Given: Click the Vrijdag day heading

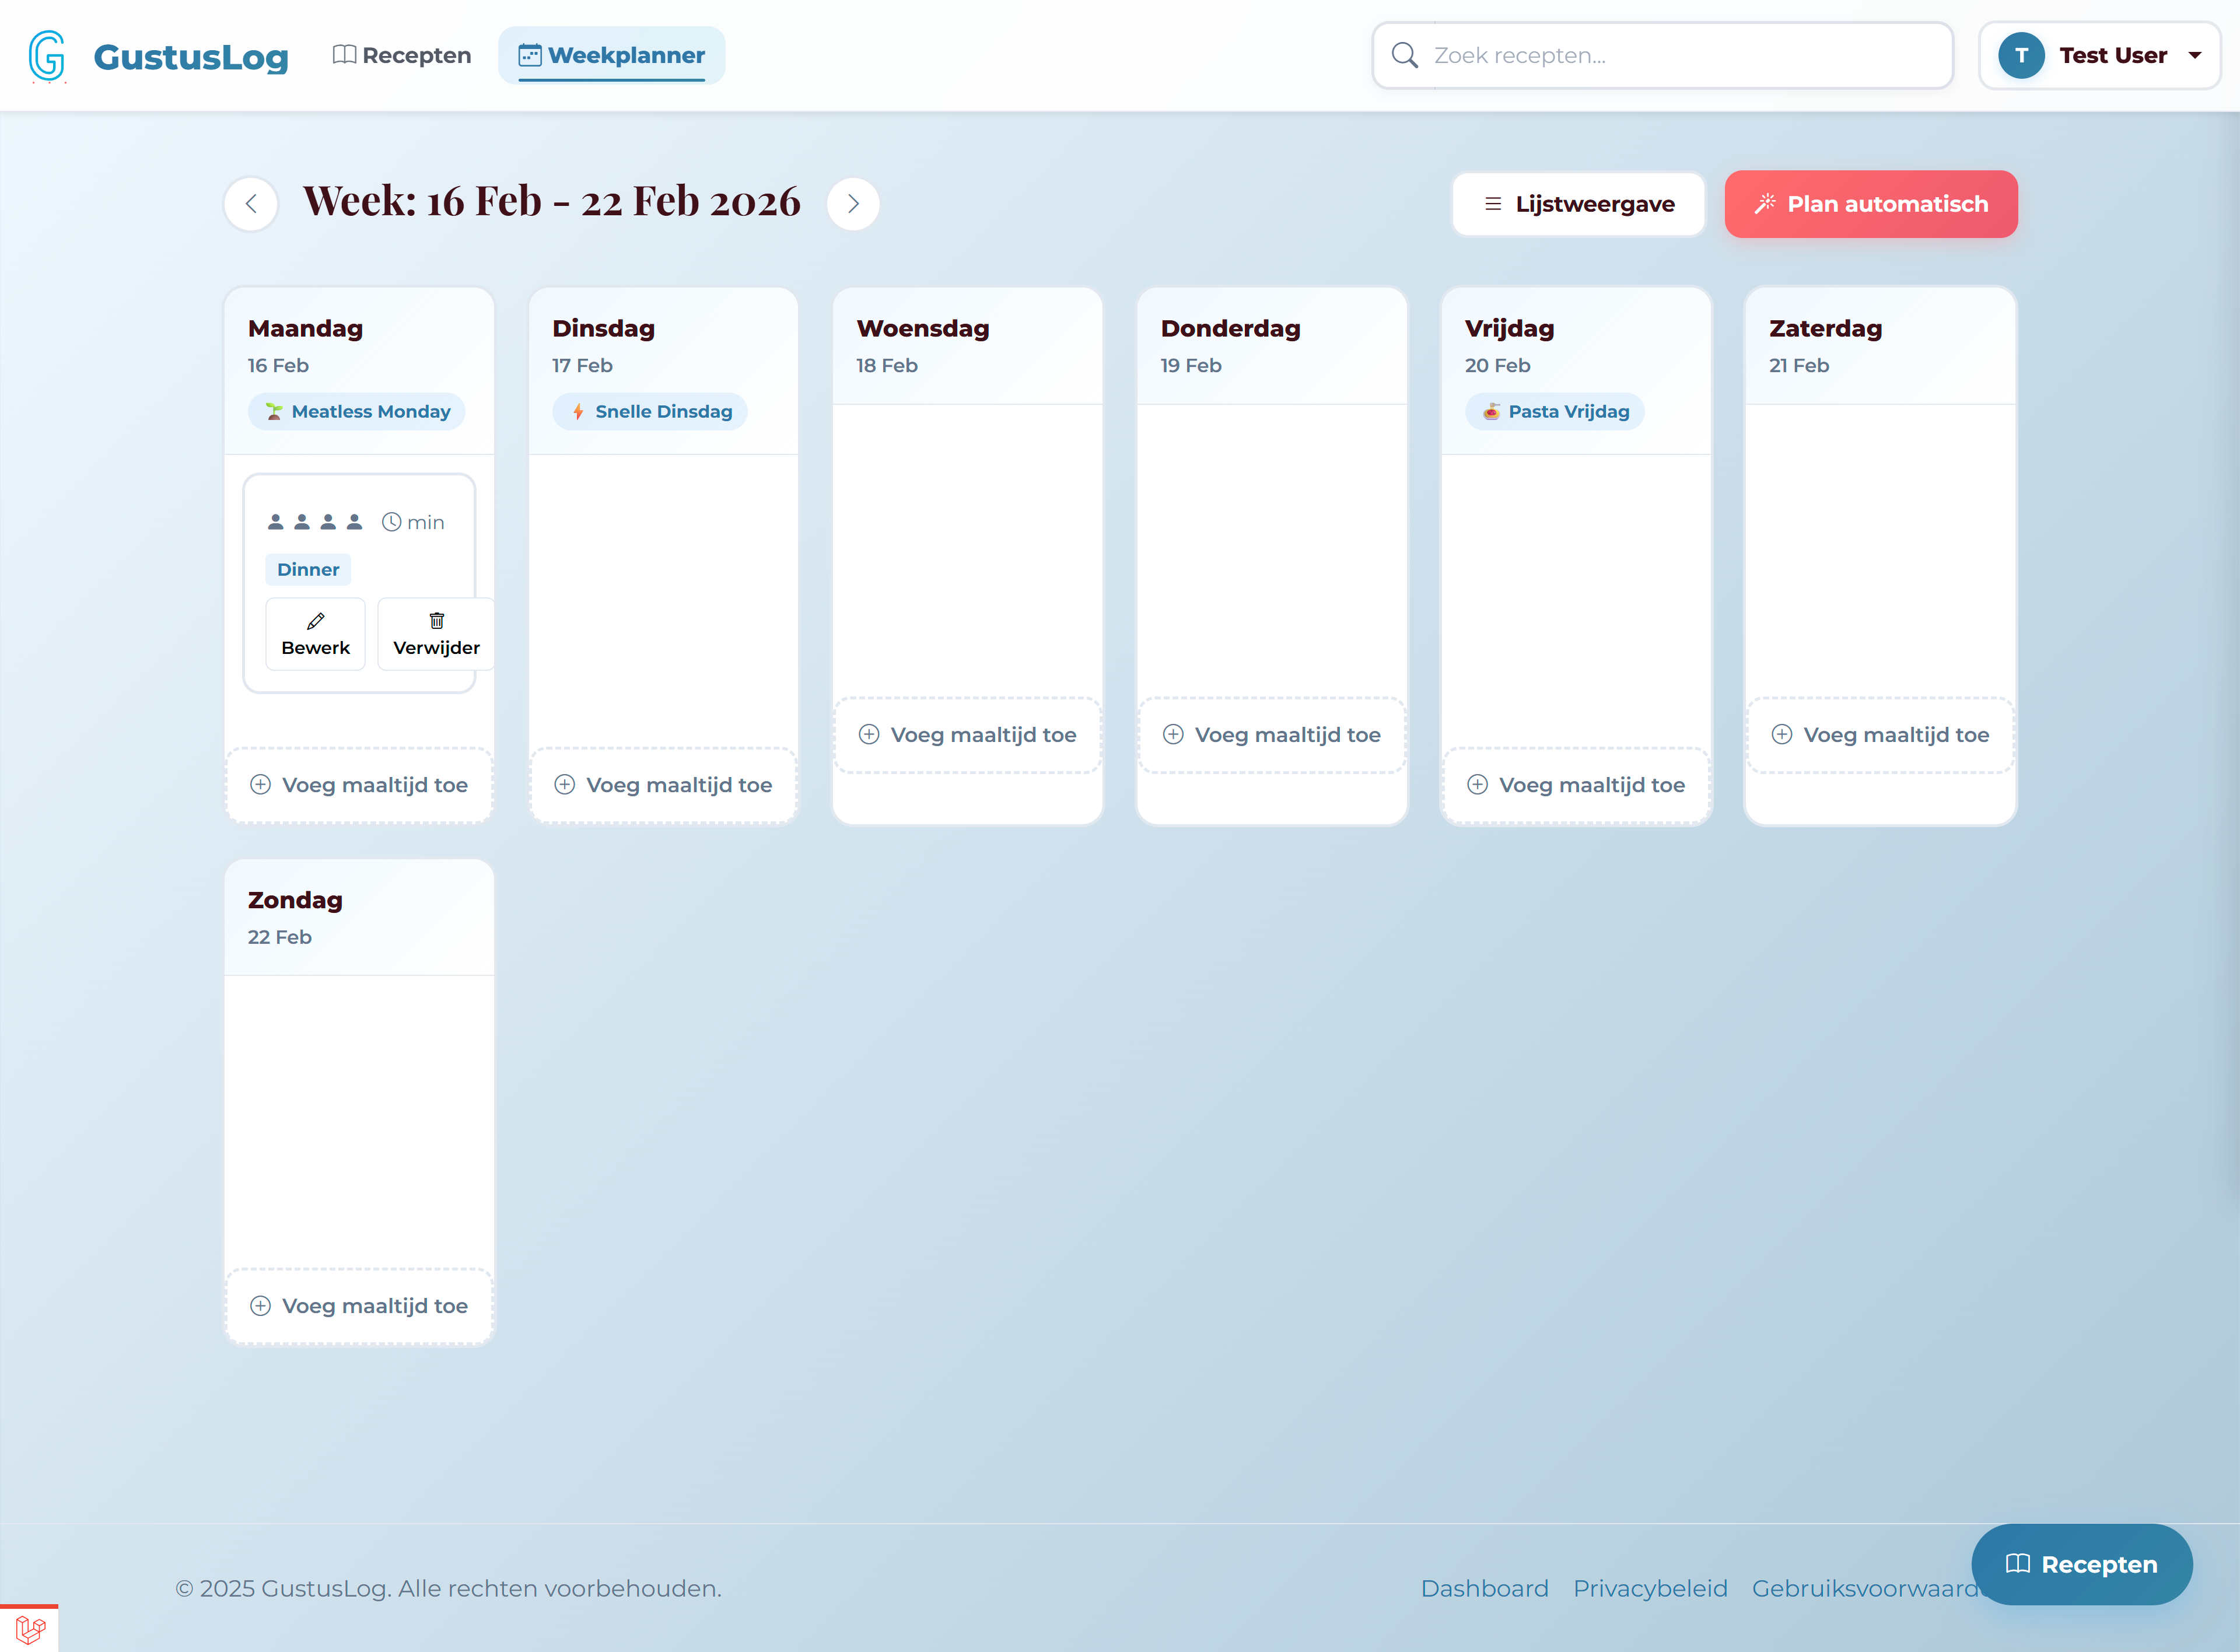Looking at the screenshot, I should click(1509, 328).
